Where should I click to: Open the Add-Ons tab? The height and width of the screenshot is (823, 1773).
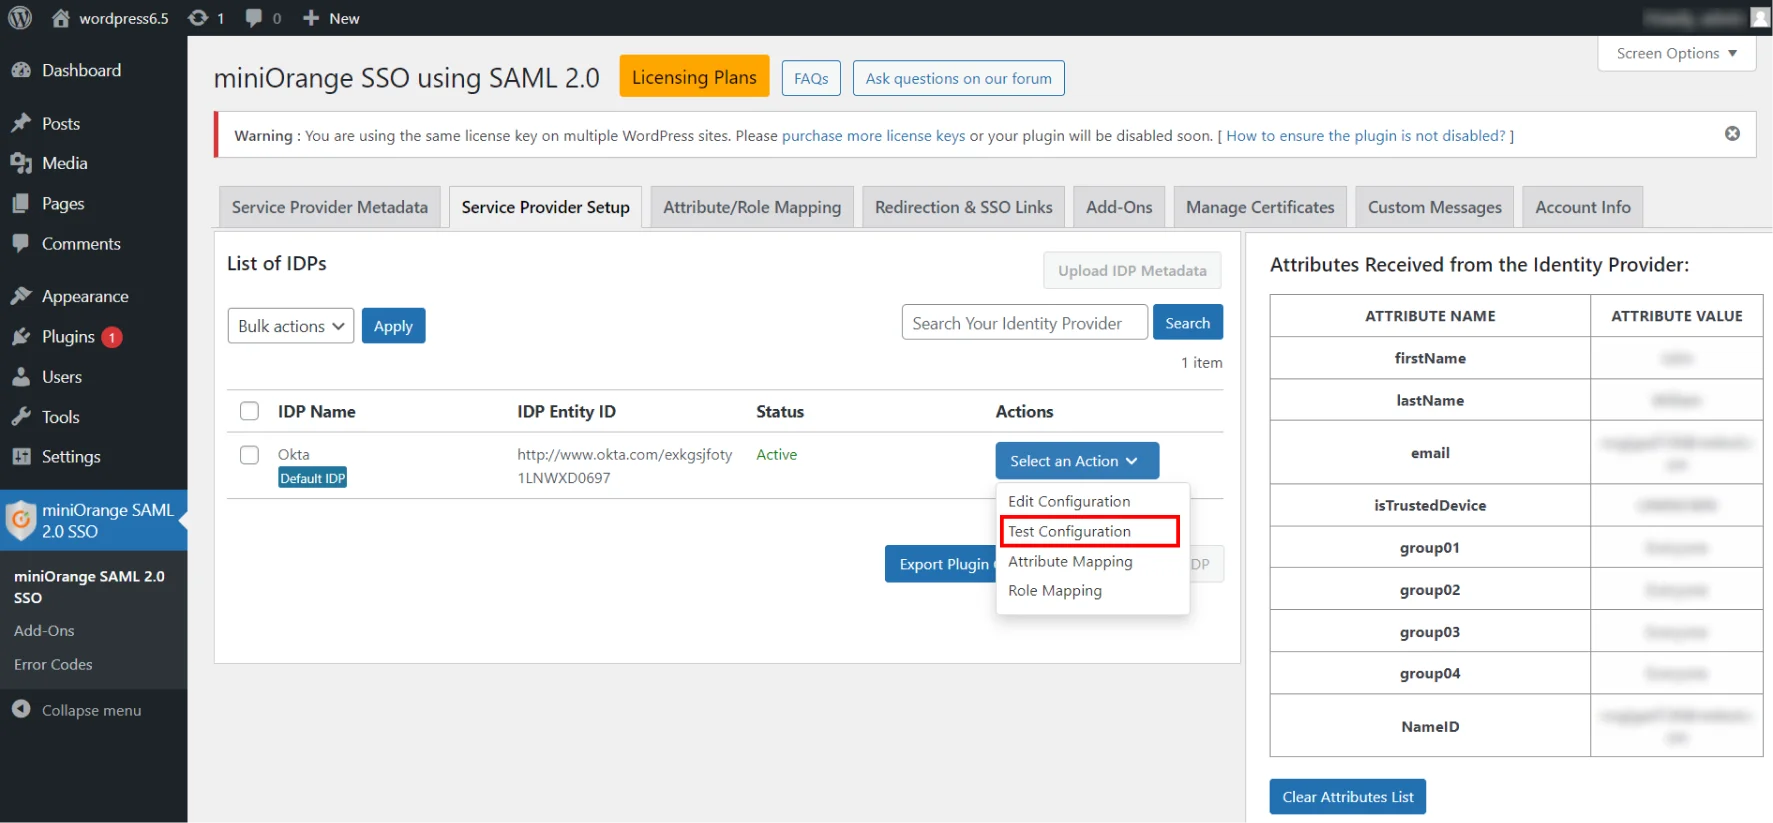(1119, 207)
